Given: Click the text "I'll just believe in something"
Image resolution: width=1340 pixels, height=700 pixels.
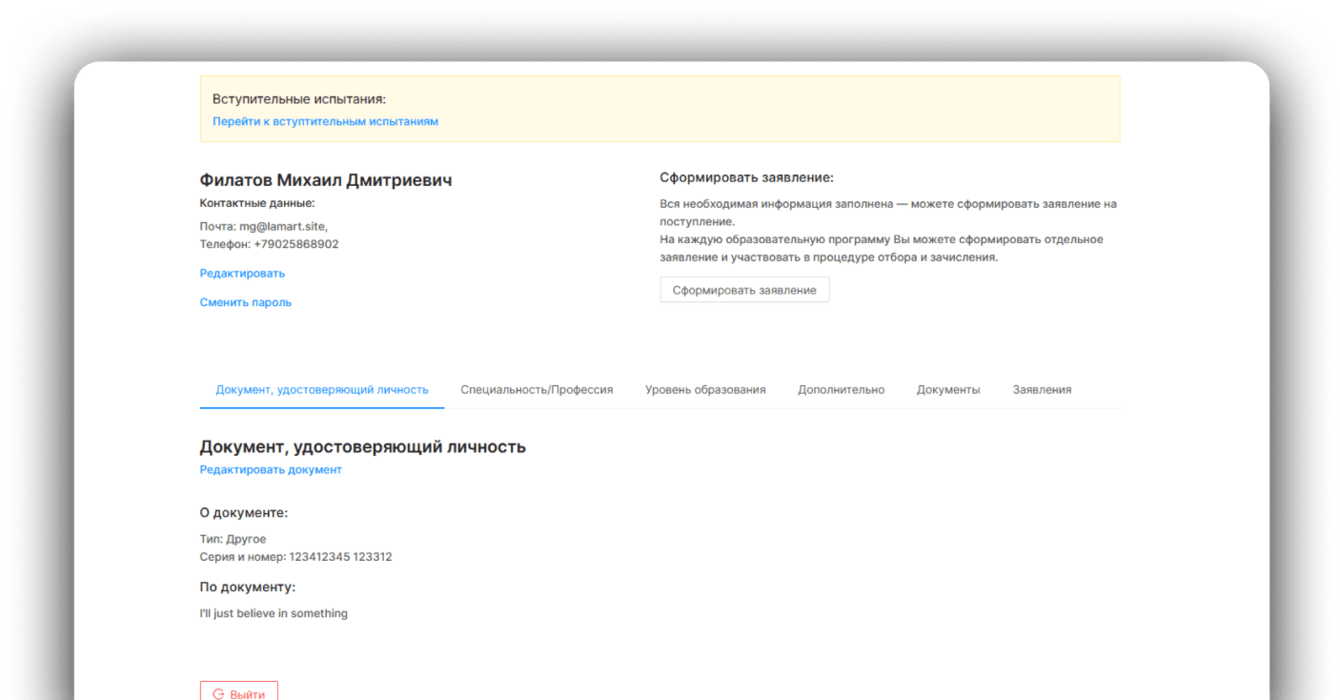Looking at the screenshot, I should point(274,613).
